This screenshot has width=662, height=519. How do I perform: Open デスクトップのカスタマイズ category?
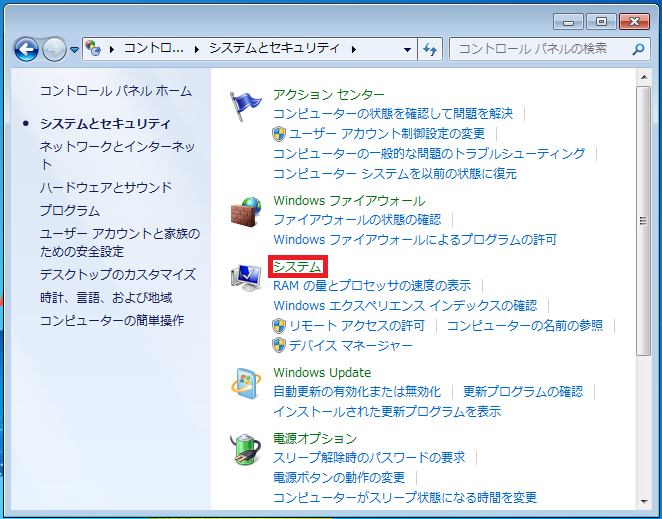click(118, 274)
